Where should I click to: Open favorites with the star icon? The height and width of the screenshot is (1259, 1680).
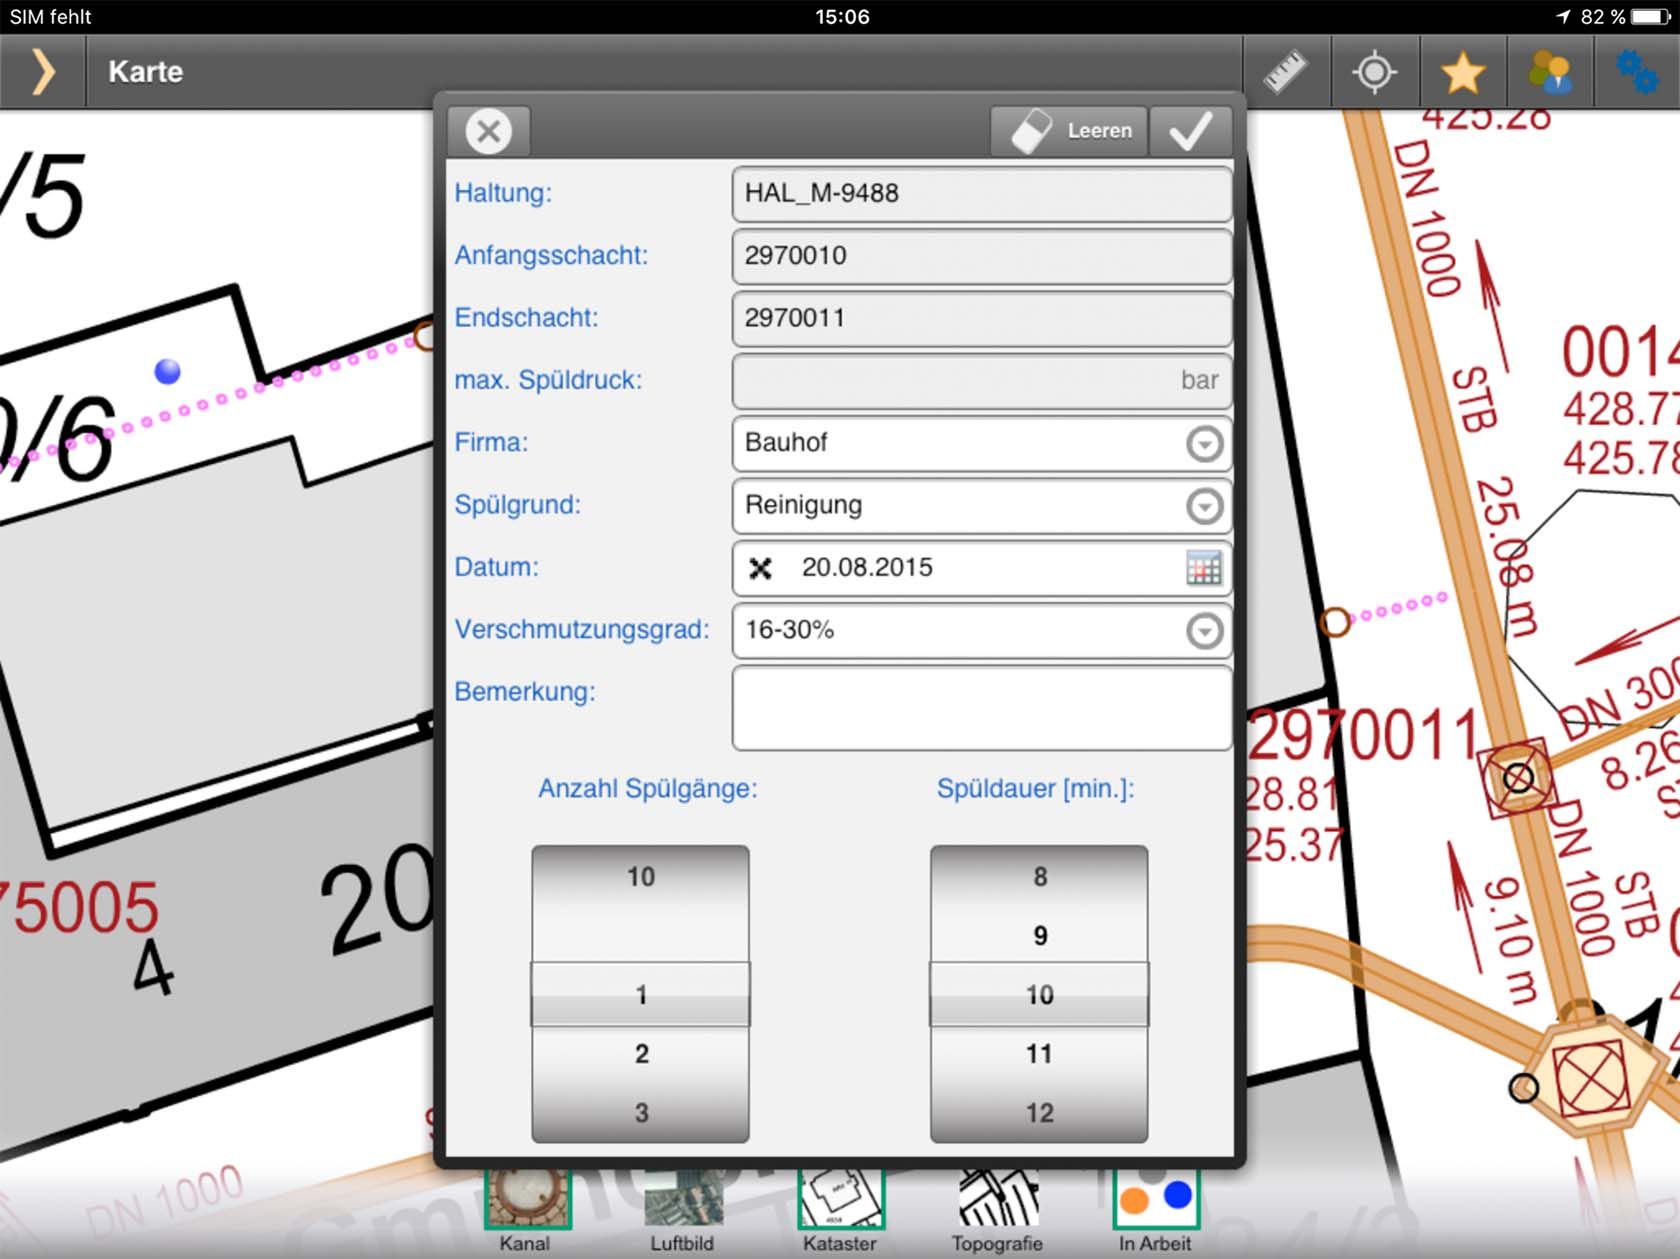click(x=1462, y=72)
